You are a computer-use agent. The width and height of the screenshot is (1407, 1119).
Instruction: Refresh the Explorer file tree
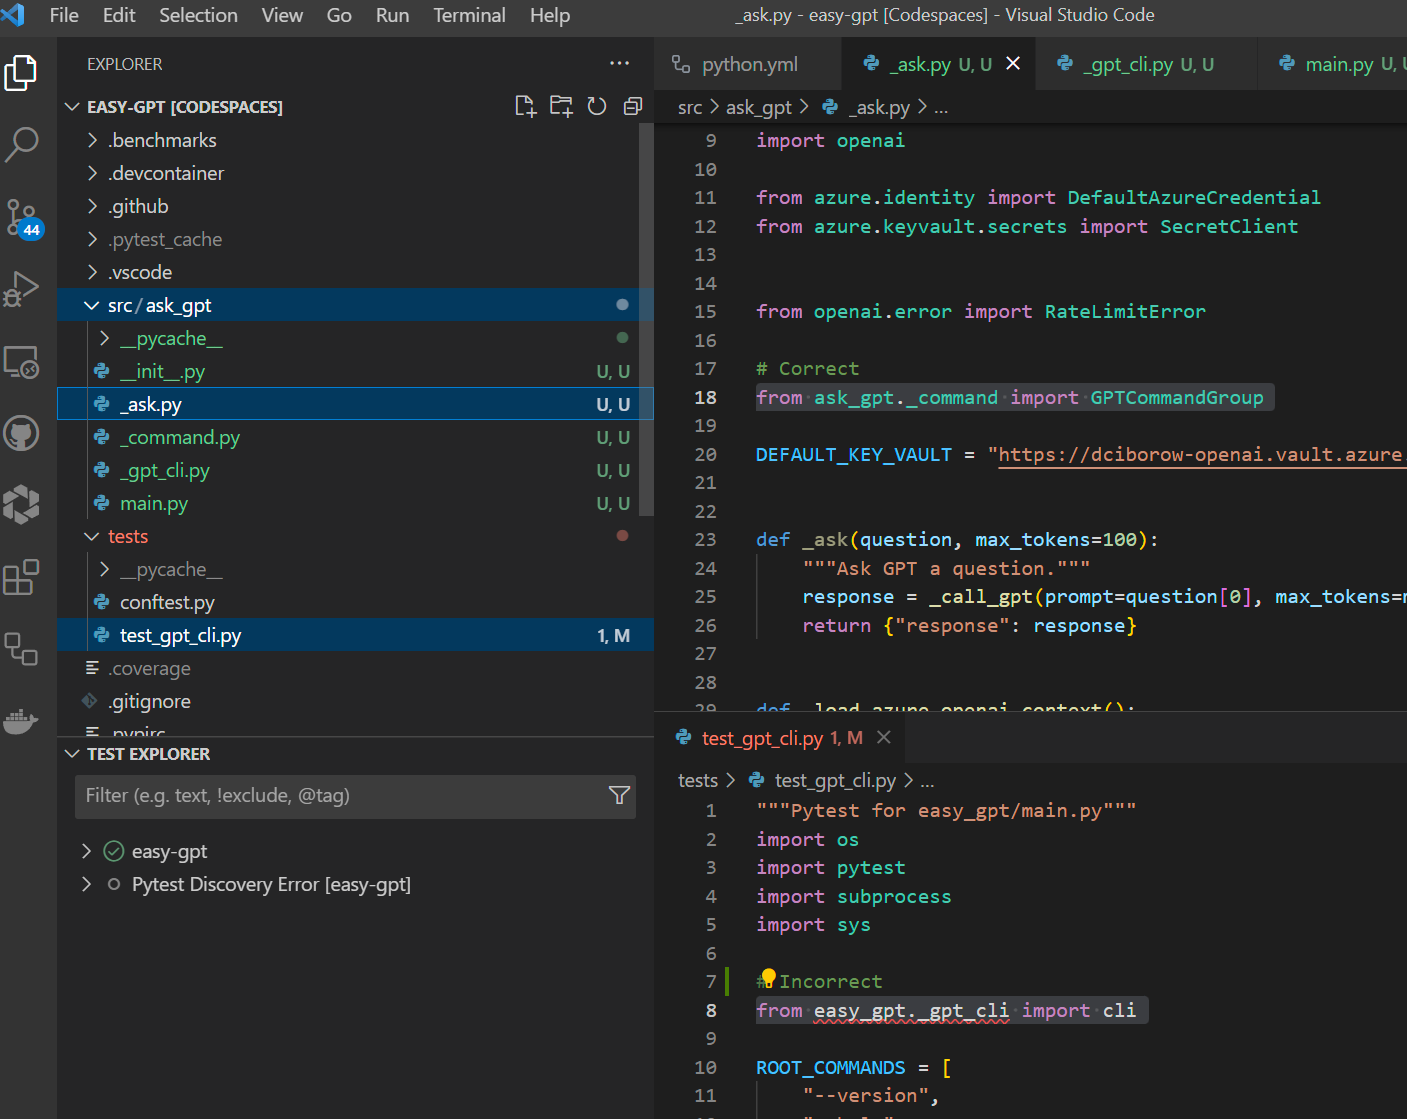click(597, 106)
